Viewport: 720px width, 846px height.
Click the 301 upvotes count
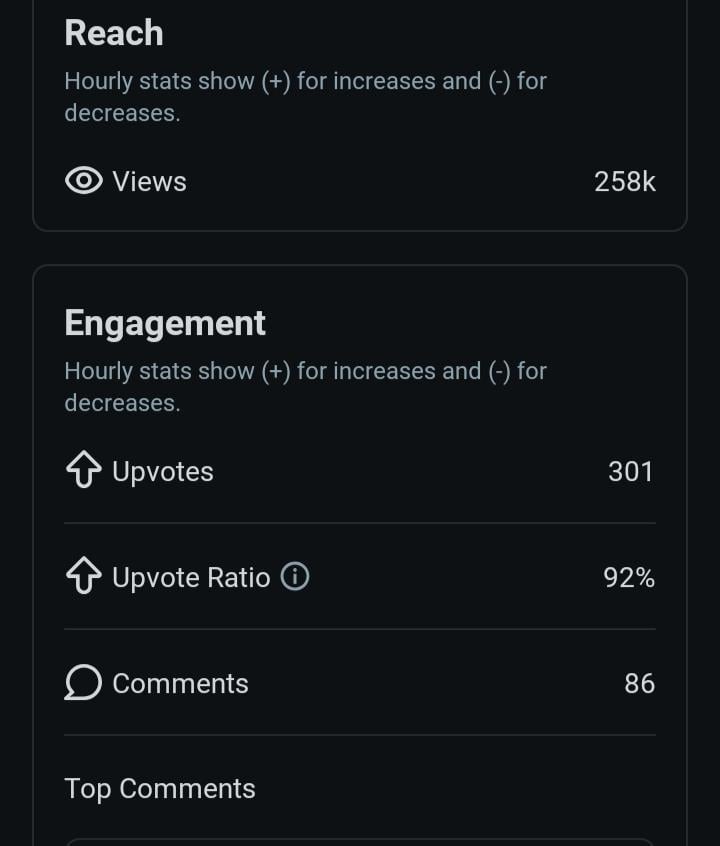pyautogui.click(x=630, y=471)
